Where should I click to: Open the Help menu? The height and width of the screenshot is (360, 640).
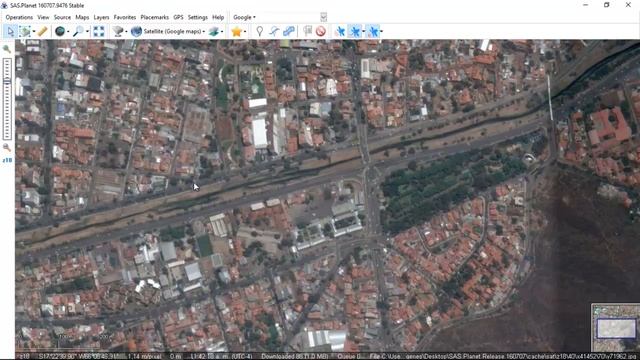(218, 17)
